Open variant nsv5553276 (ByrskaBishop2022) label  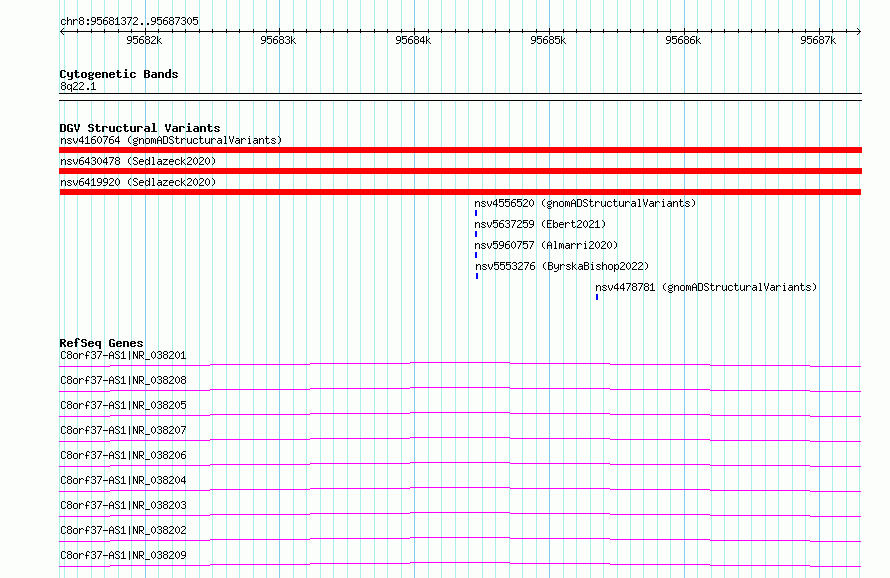(x=562, y=266)
